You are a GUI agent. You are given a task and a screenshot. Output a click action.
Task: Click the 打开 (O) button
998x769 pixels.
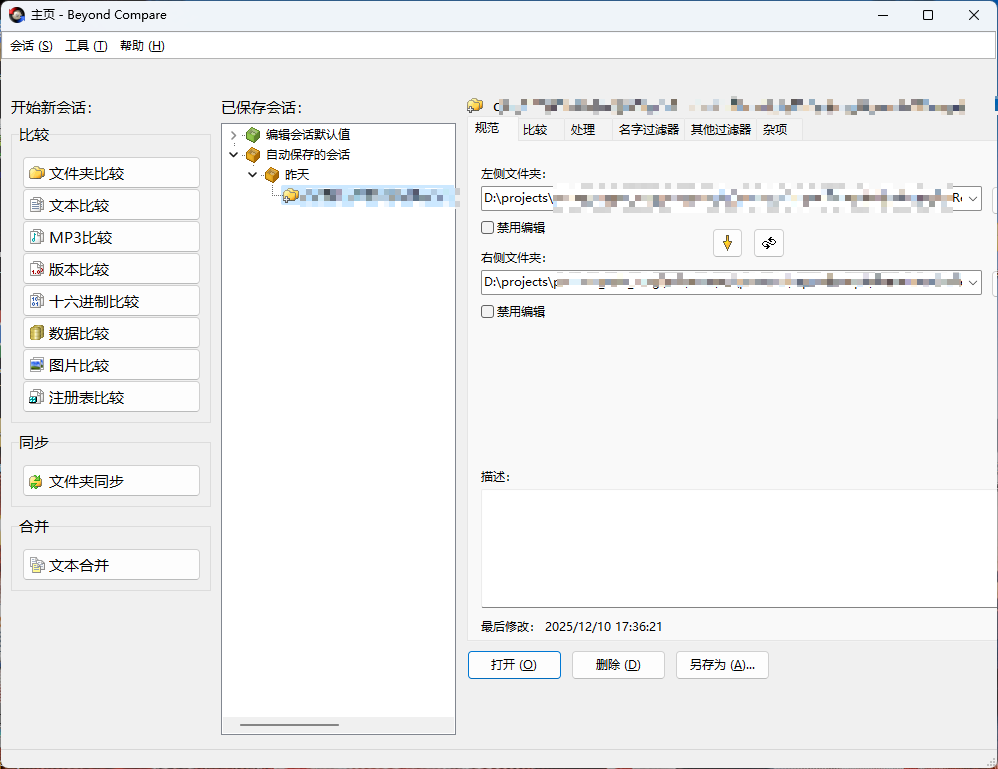coord(514,665)
